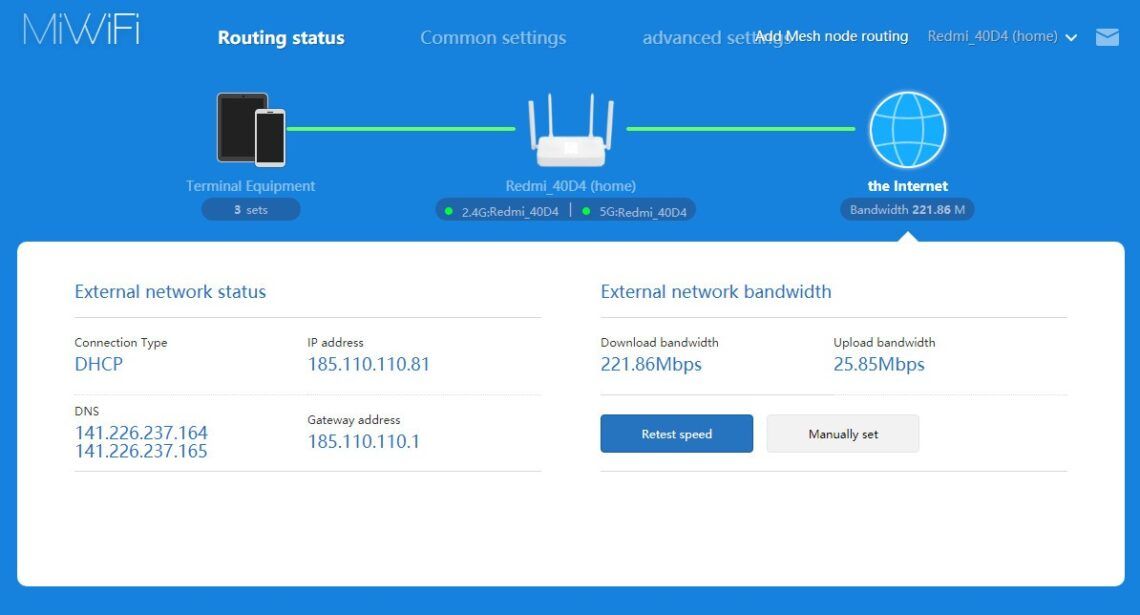Image resolution: width=1140 pixels, height=615 pixels.
Task: Click the Manually set button
Action: pos(842,433)
